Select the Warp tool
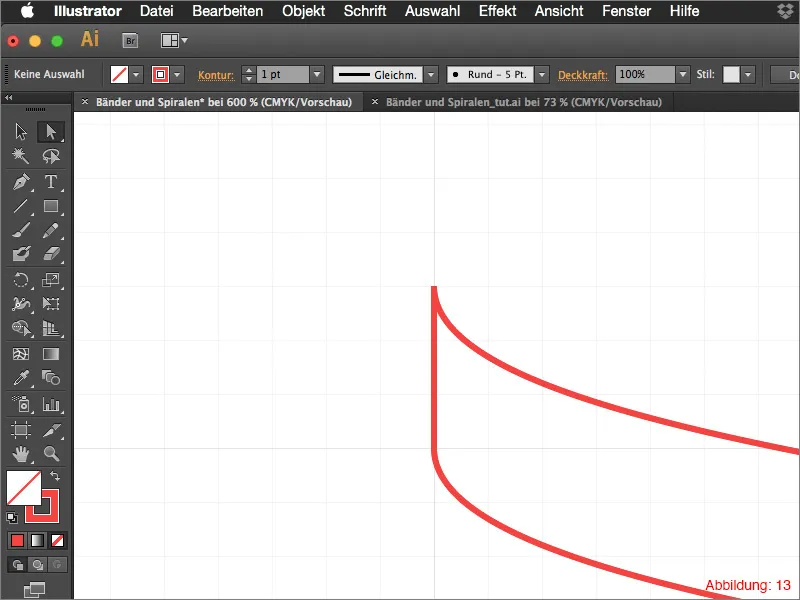 pyautogui.click(x=21, y=304)
